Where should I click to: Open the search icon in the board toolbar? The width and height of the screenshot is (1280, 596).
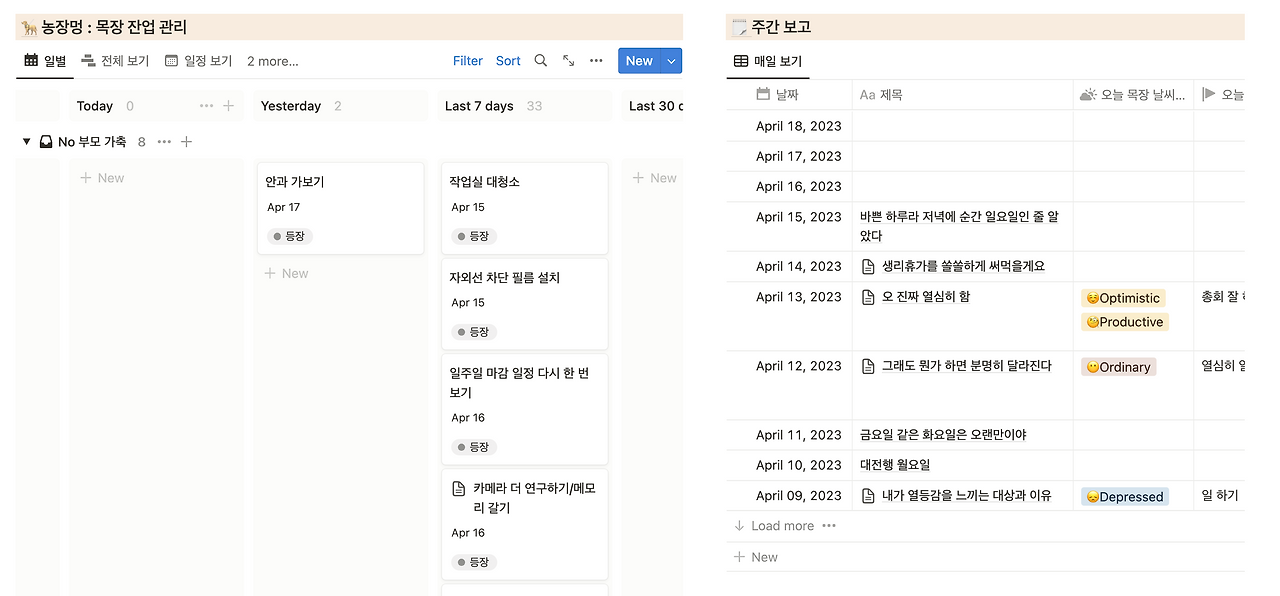click(540, 60)
